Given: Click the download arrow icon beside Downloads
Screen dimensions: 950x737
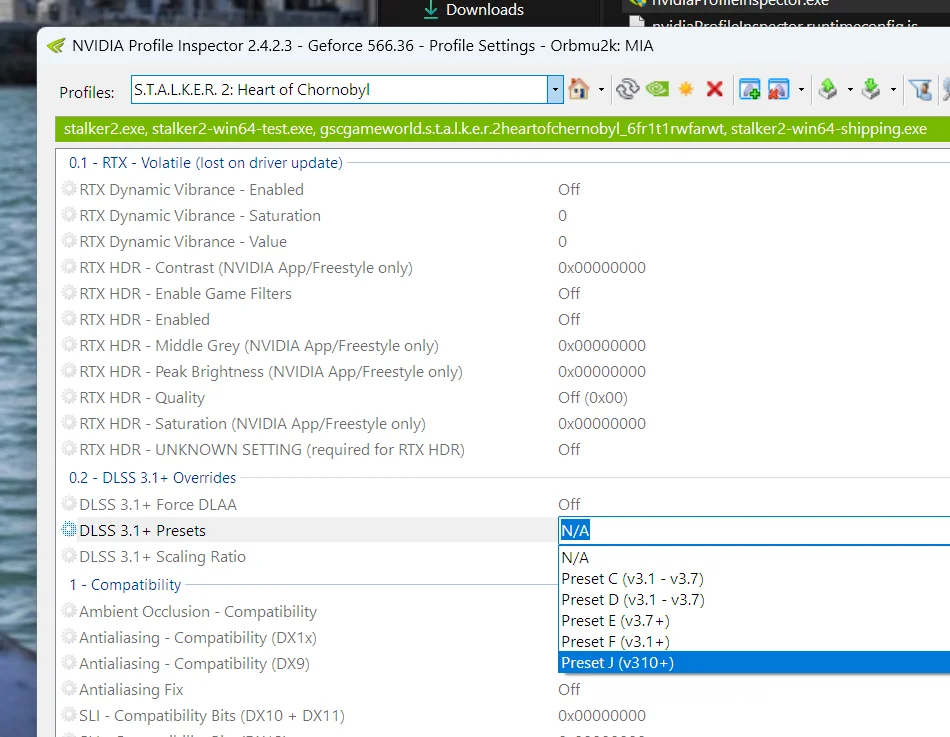Looking at the screenshot, I should click(431, 9).
